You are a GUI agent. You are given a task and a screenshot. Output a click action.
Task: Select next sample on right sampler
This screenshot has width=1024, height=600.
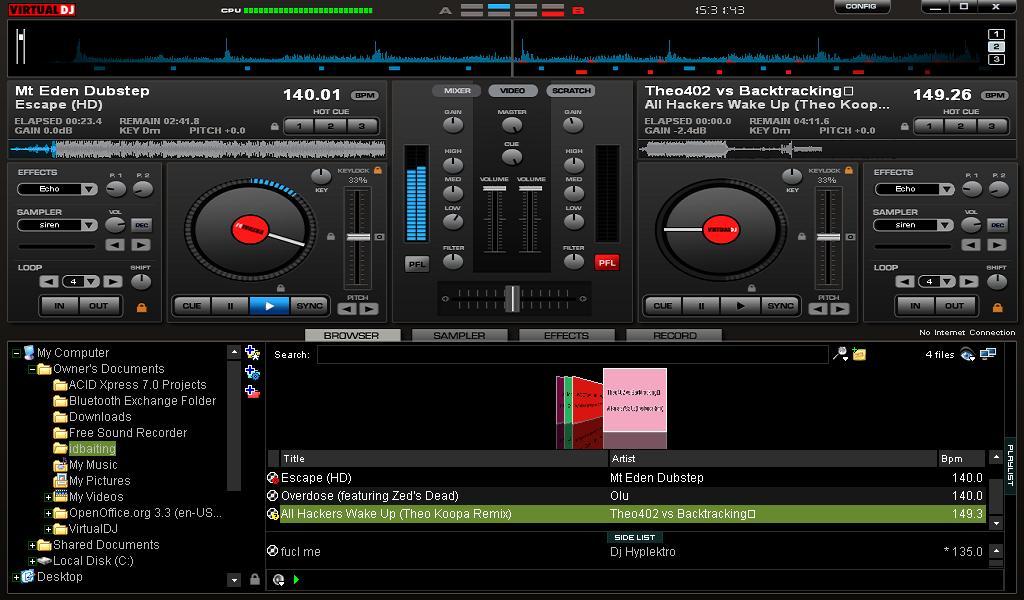(x=997, y=245)
